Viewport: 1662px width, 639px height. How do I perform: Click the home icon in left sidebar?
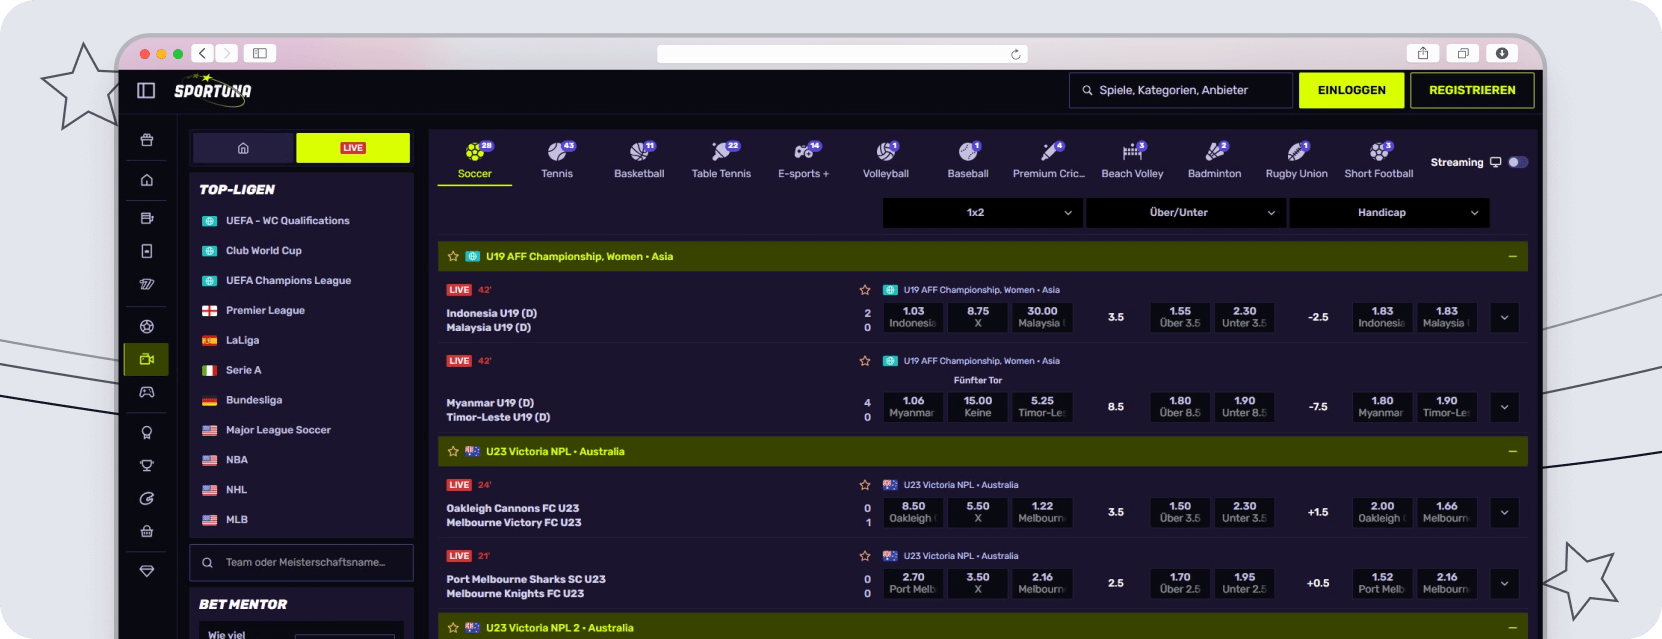click(147, 180)
